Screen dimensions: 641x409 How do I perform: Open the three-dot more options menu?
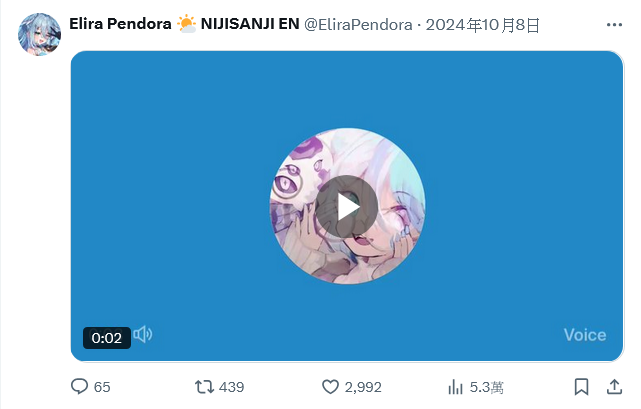(x=614, y=25)
